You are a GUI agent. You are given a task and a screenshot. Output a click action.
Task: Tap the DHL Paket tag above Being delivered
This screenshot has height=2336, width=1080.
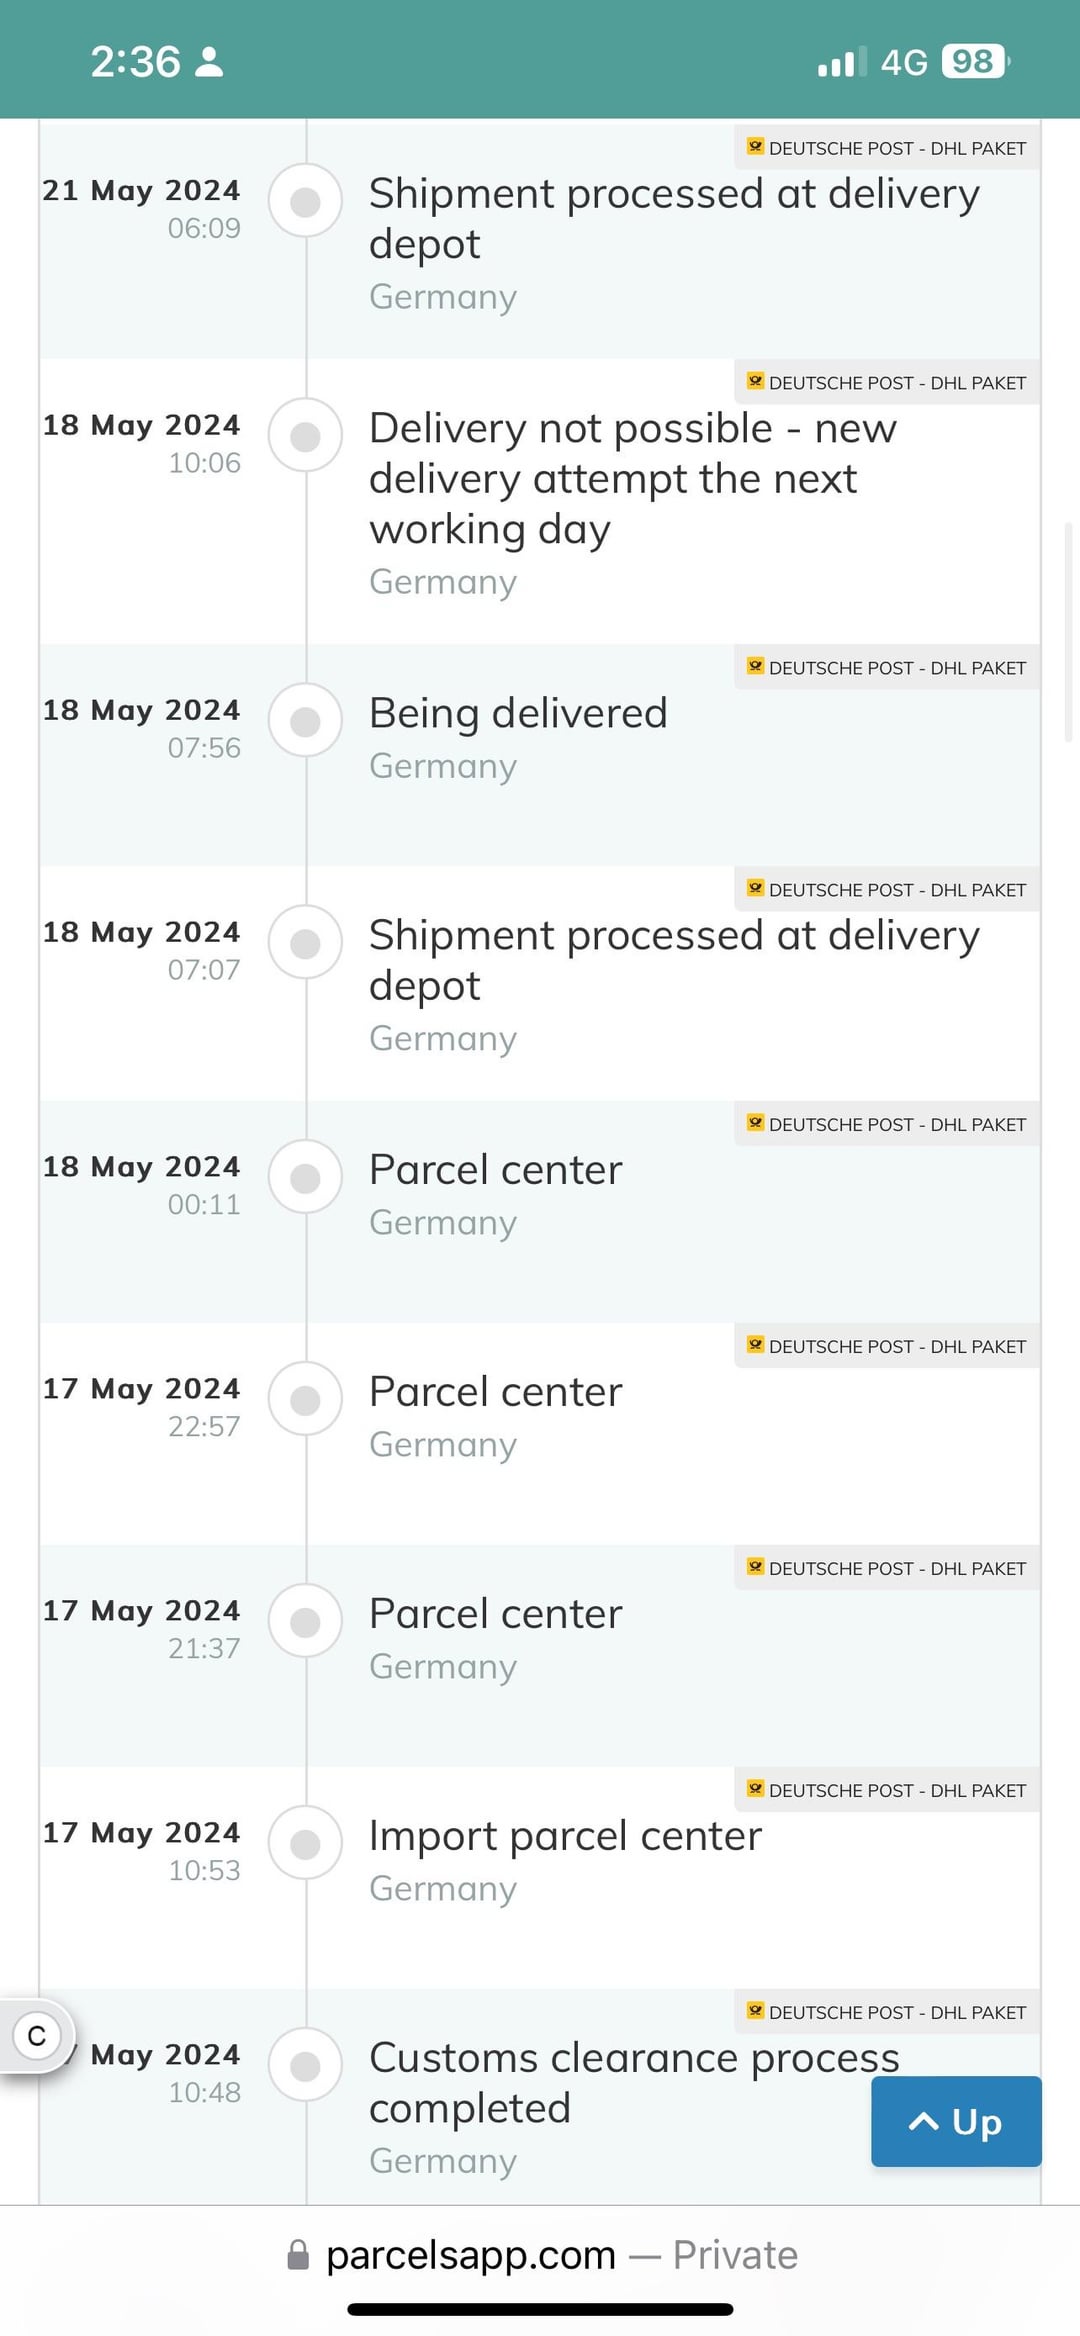coord(886,668)
